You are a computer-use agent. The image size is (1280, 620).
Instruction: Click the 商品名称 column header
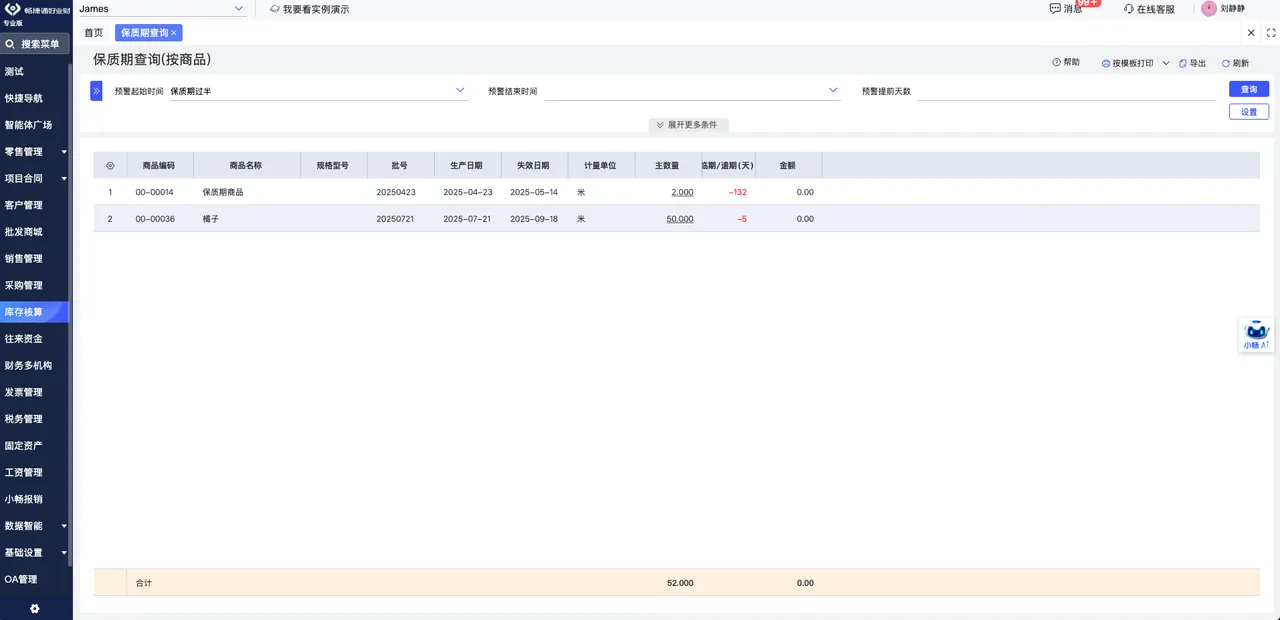tap(247, 165)
